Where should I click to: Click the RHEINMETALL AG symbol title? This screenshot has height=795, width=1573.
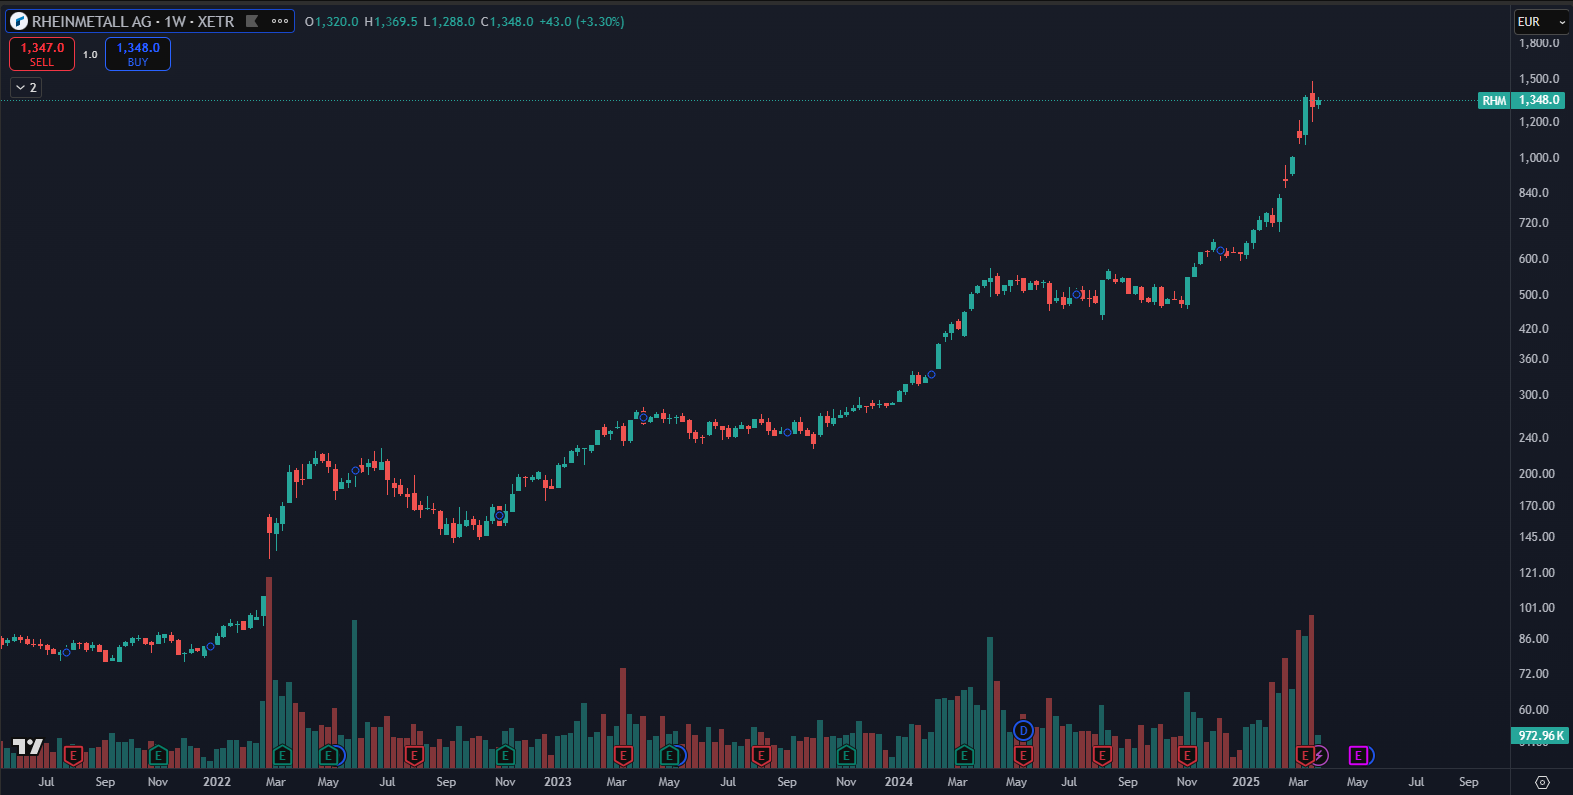(133, 21)
